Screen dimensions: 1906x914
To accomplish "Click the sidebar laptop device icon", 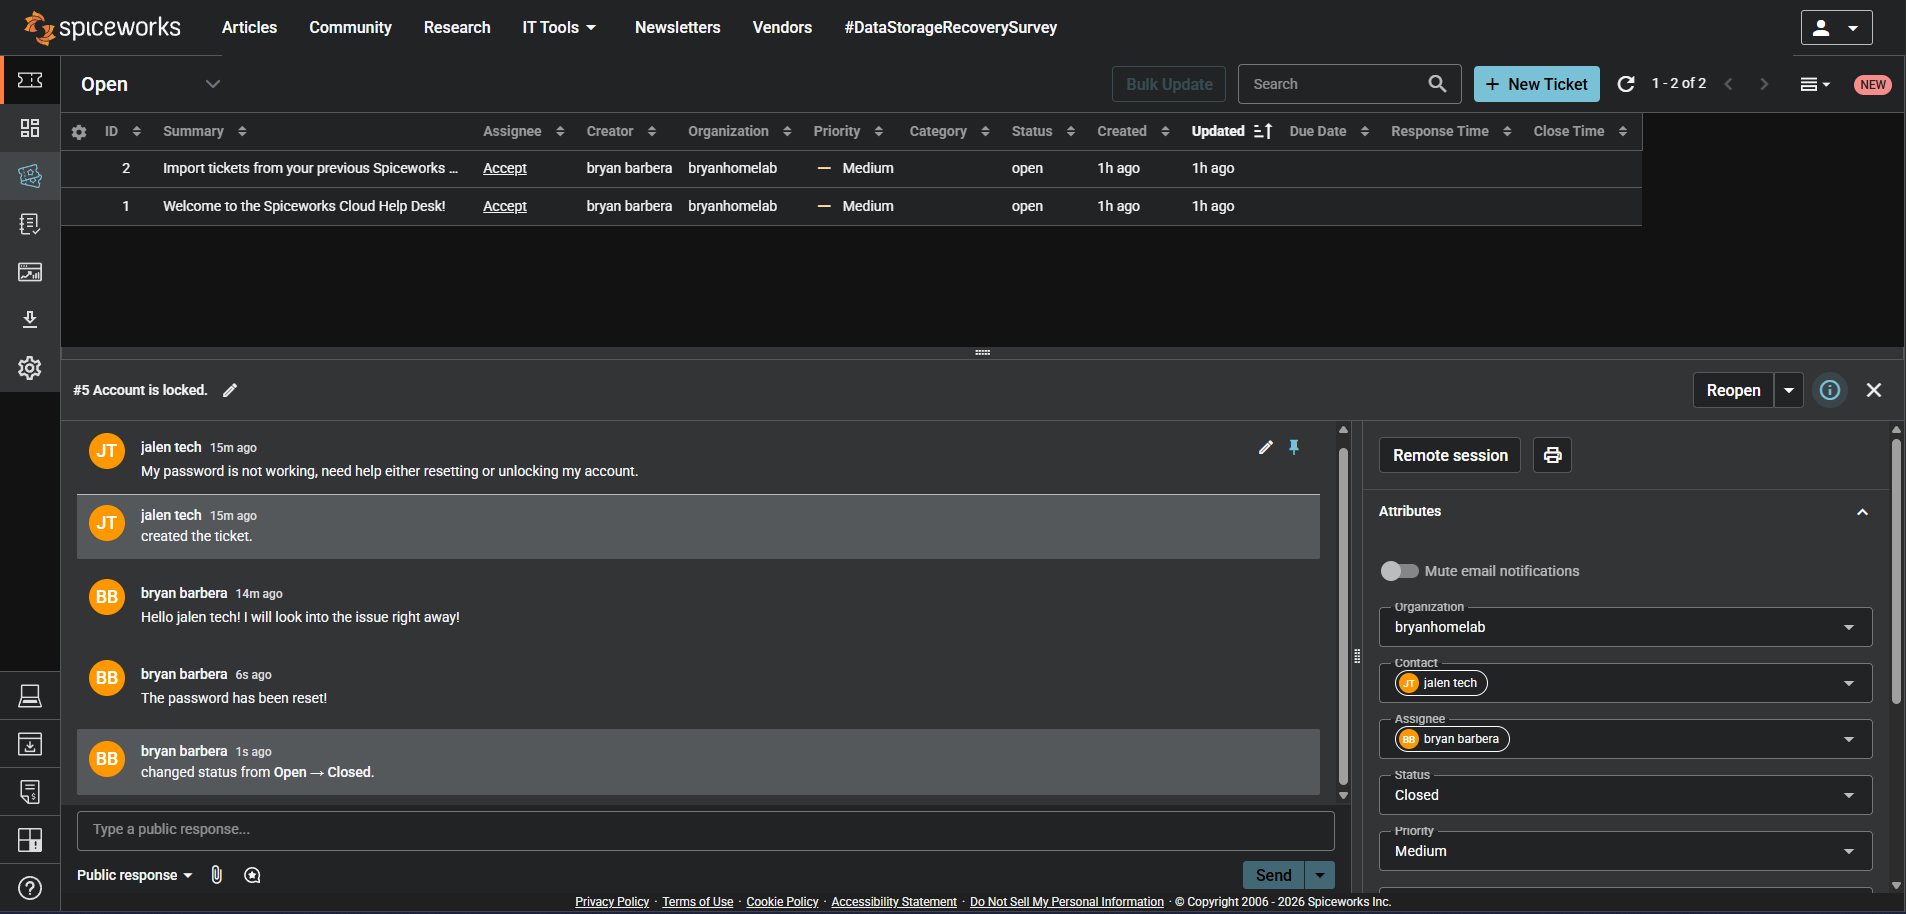I will [x=30, y=696].
